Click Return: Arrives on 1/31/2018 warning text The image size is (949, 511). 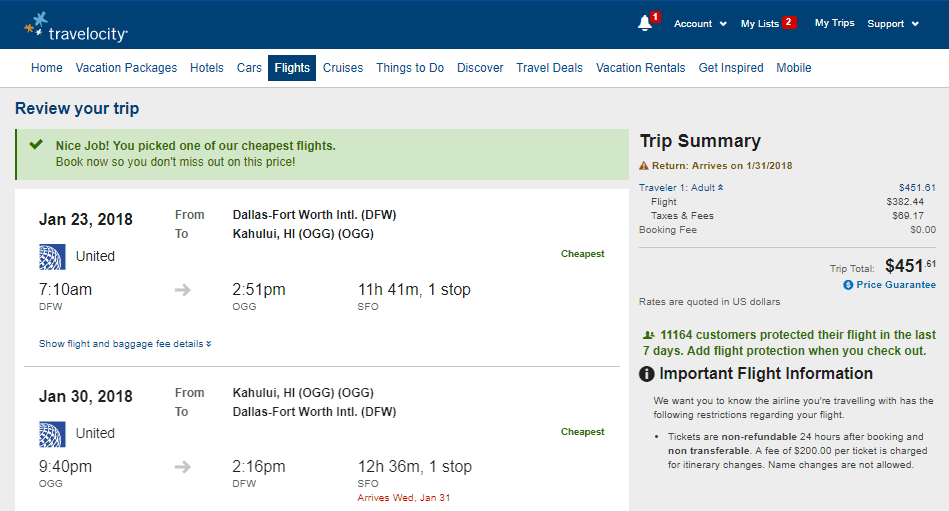[x=722, y=166]
